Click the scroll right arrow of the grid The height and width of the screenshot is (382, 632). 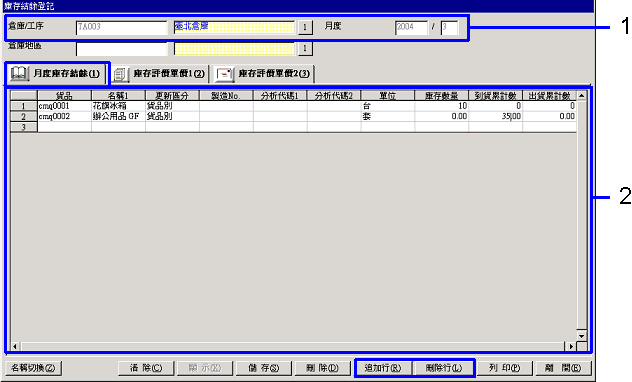coord(571,346)
